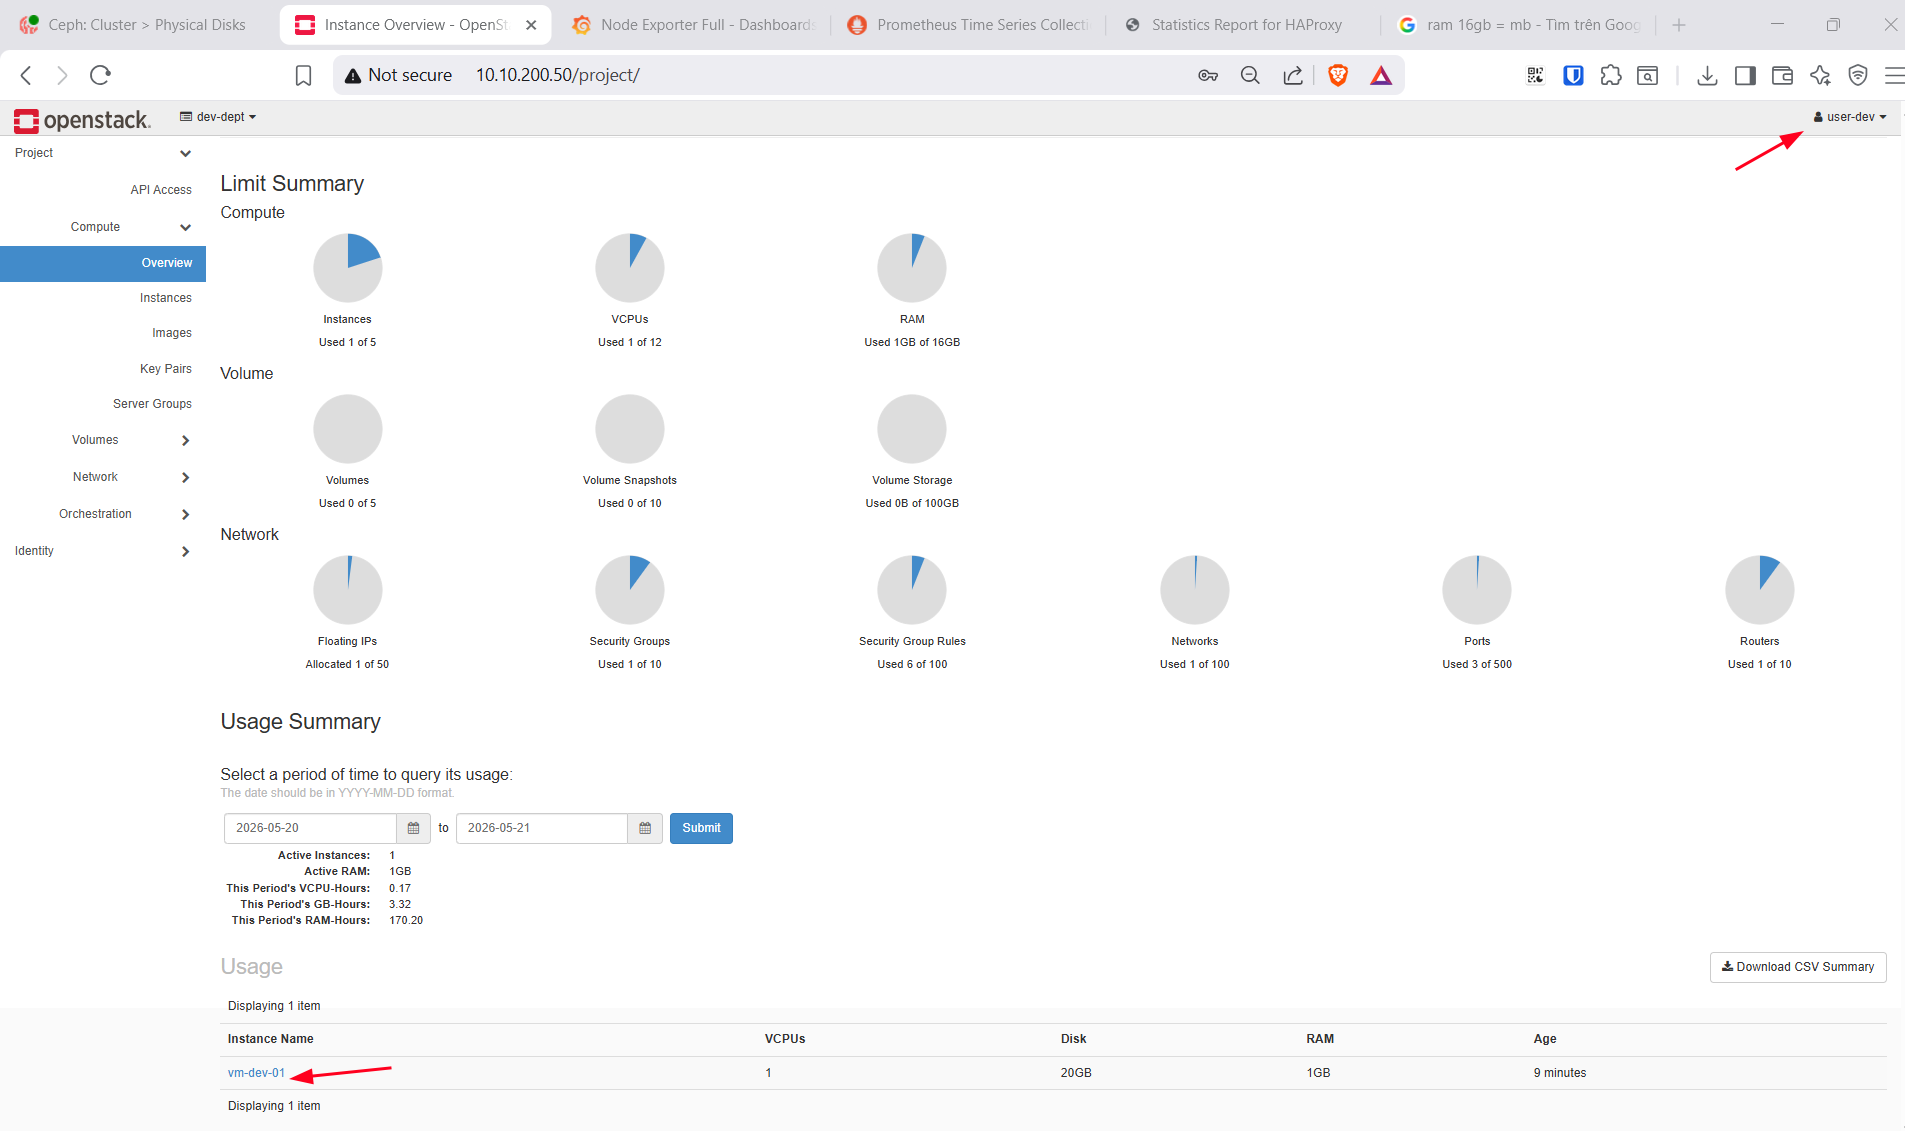The height and width of the screenshot is (1131, 1905).
Task: Share this page
Action: [1293, 75]
